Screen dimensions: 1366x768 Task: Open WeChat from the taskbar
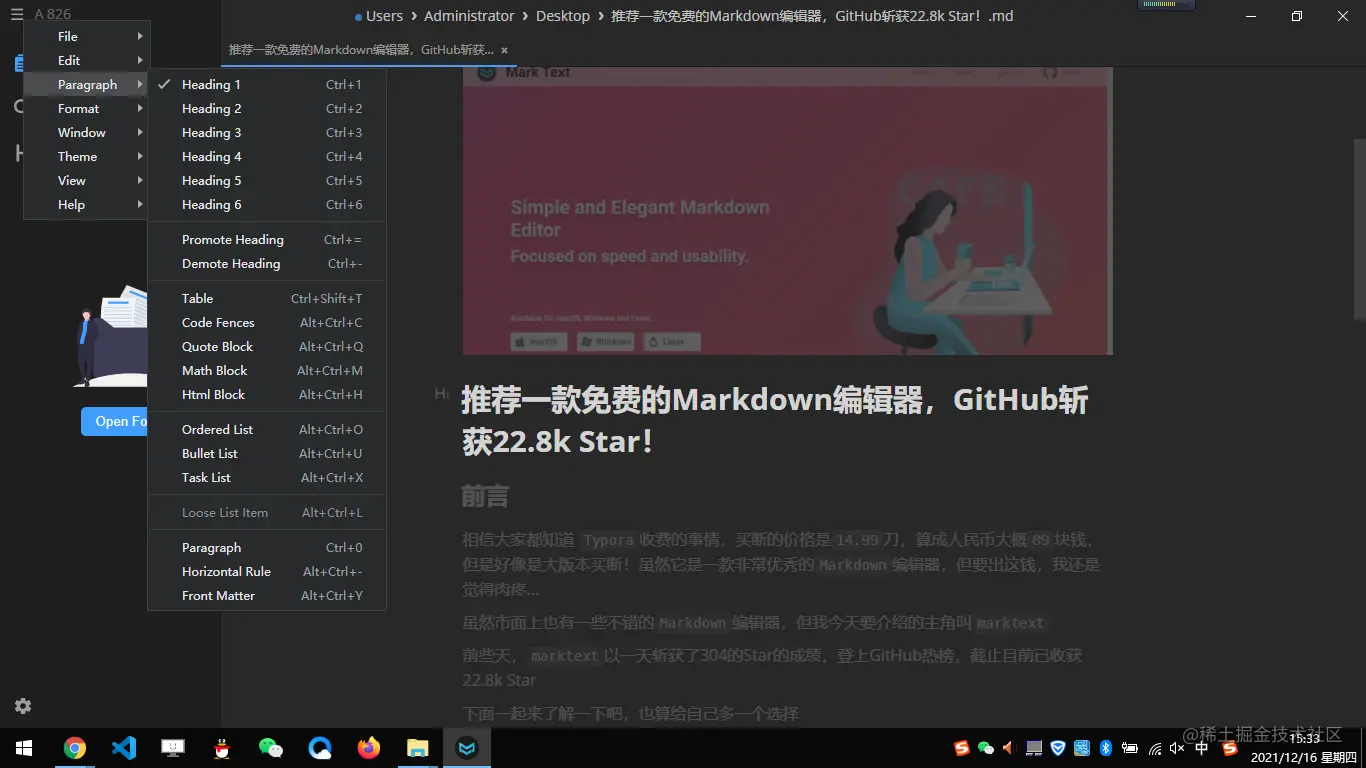point(271,748)
